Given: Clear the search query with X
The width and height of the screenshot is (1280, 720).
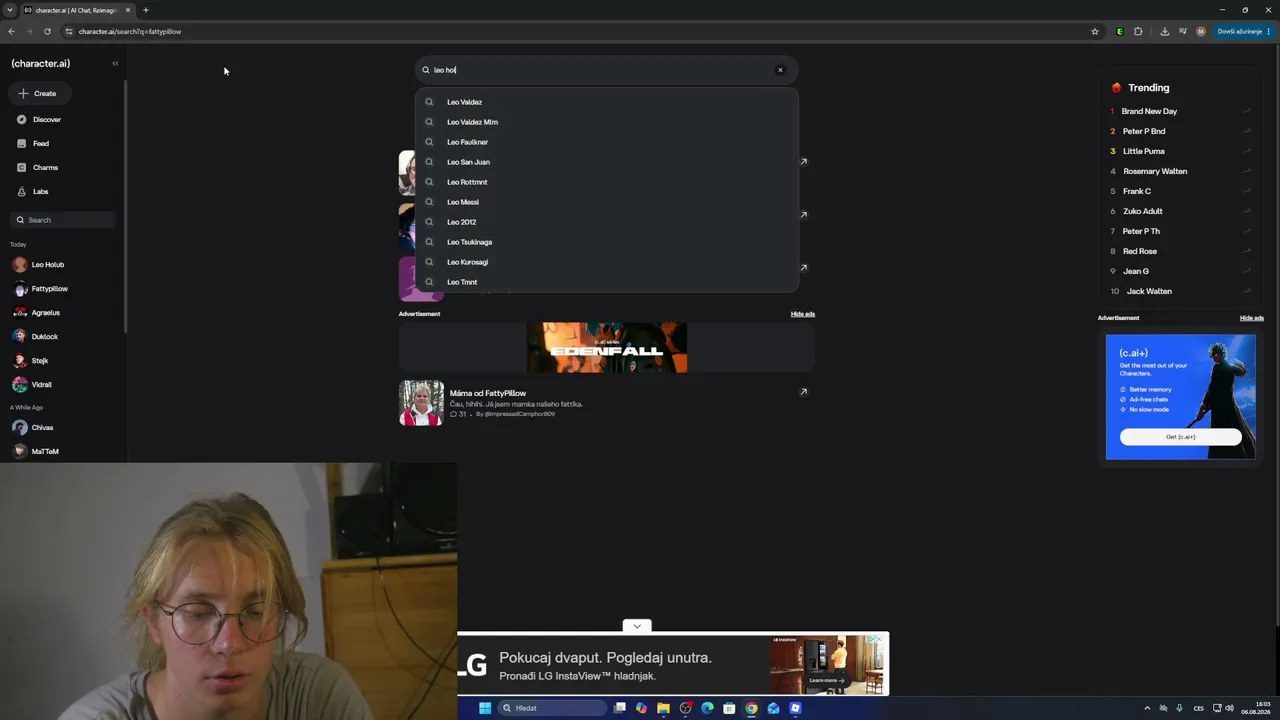Looking at the screenshot, I should point(780,70).
